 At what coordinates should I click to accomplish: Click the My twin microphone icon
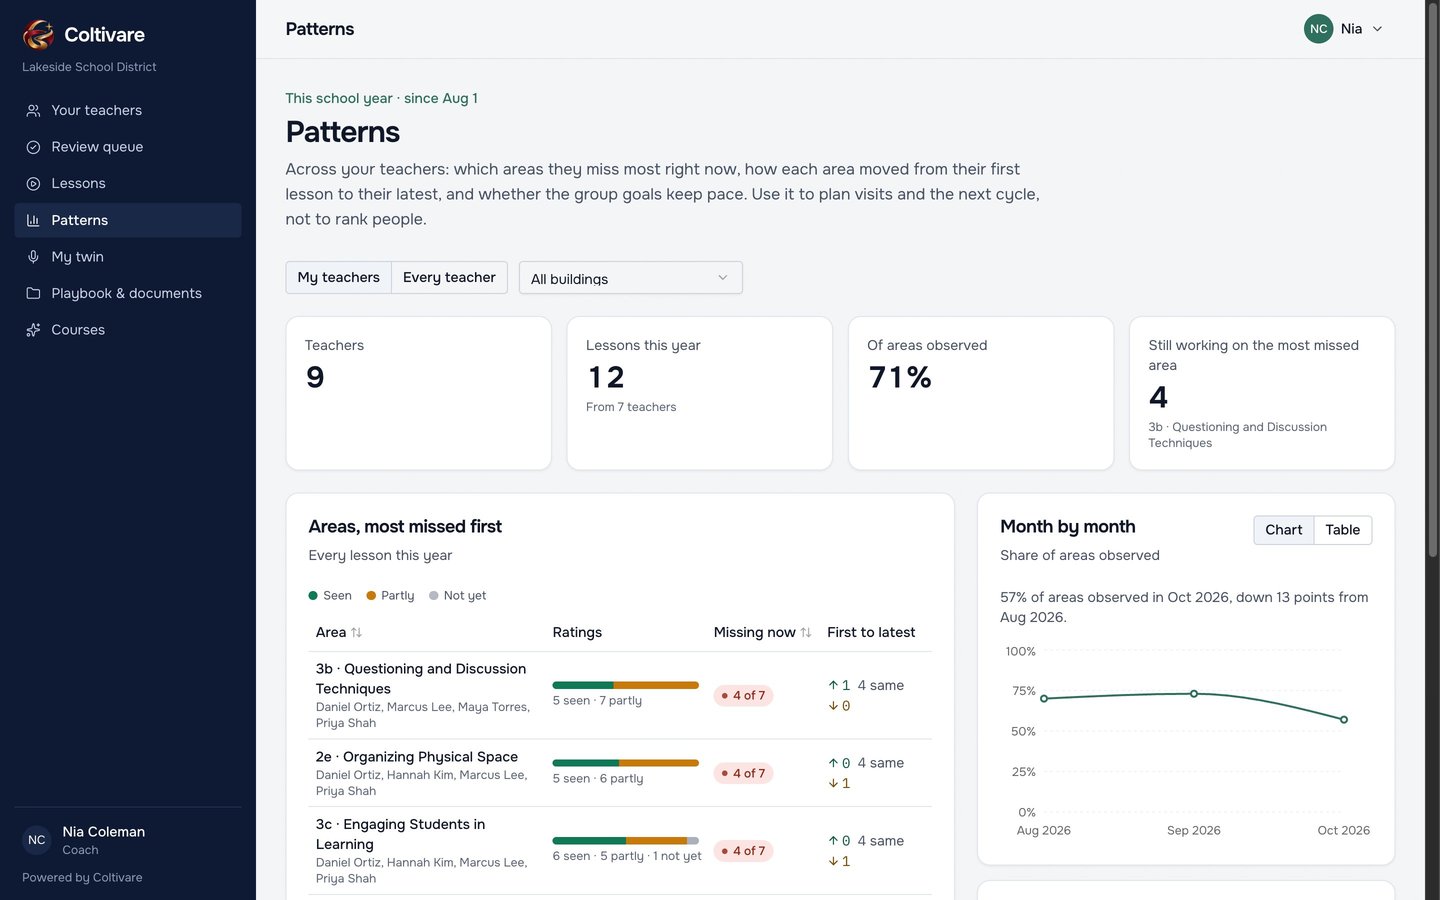33,257
